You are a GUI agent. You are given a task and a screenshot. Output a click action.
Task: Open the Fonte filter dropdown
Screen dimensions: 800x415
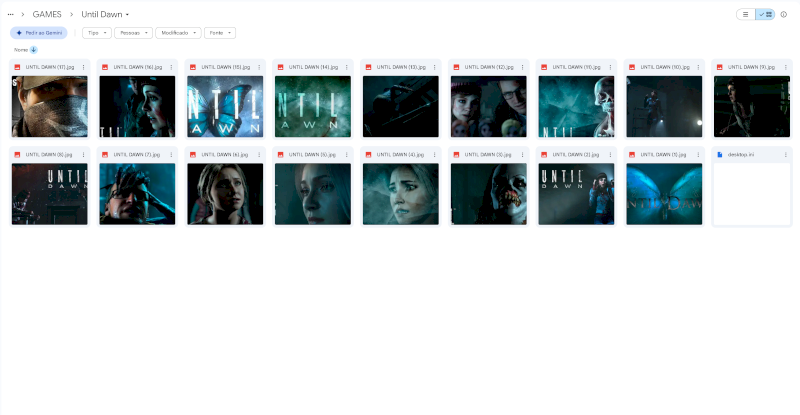[x=220, y=33]
